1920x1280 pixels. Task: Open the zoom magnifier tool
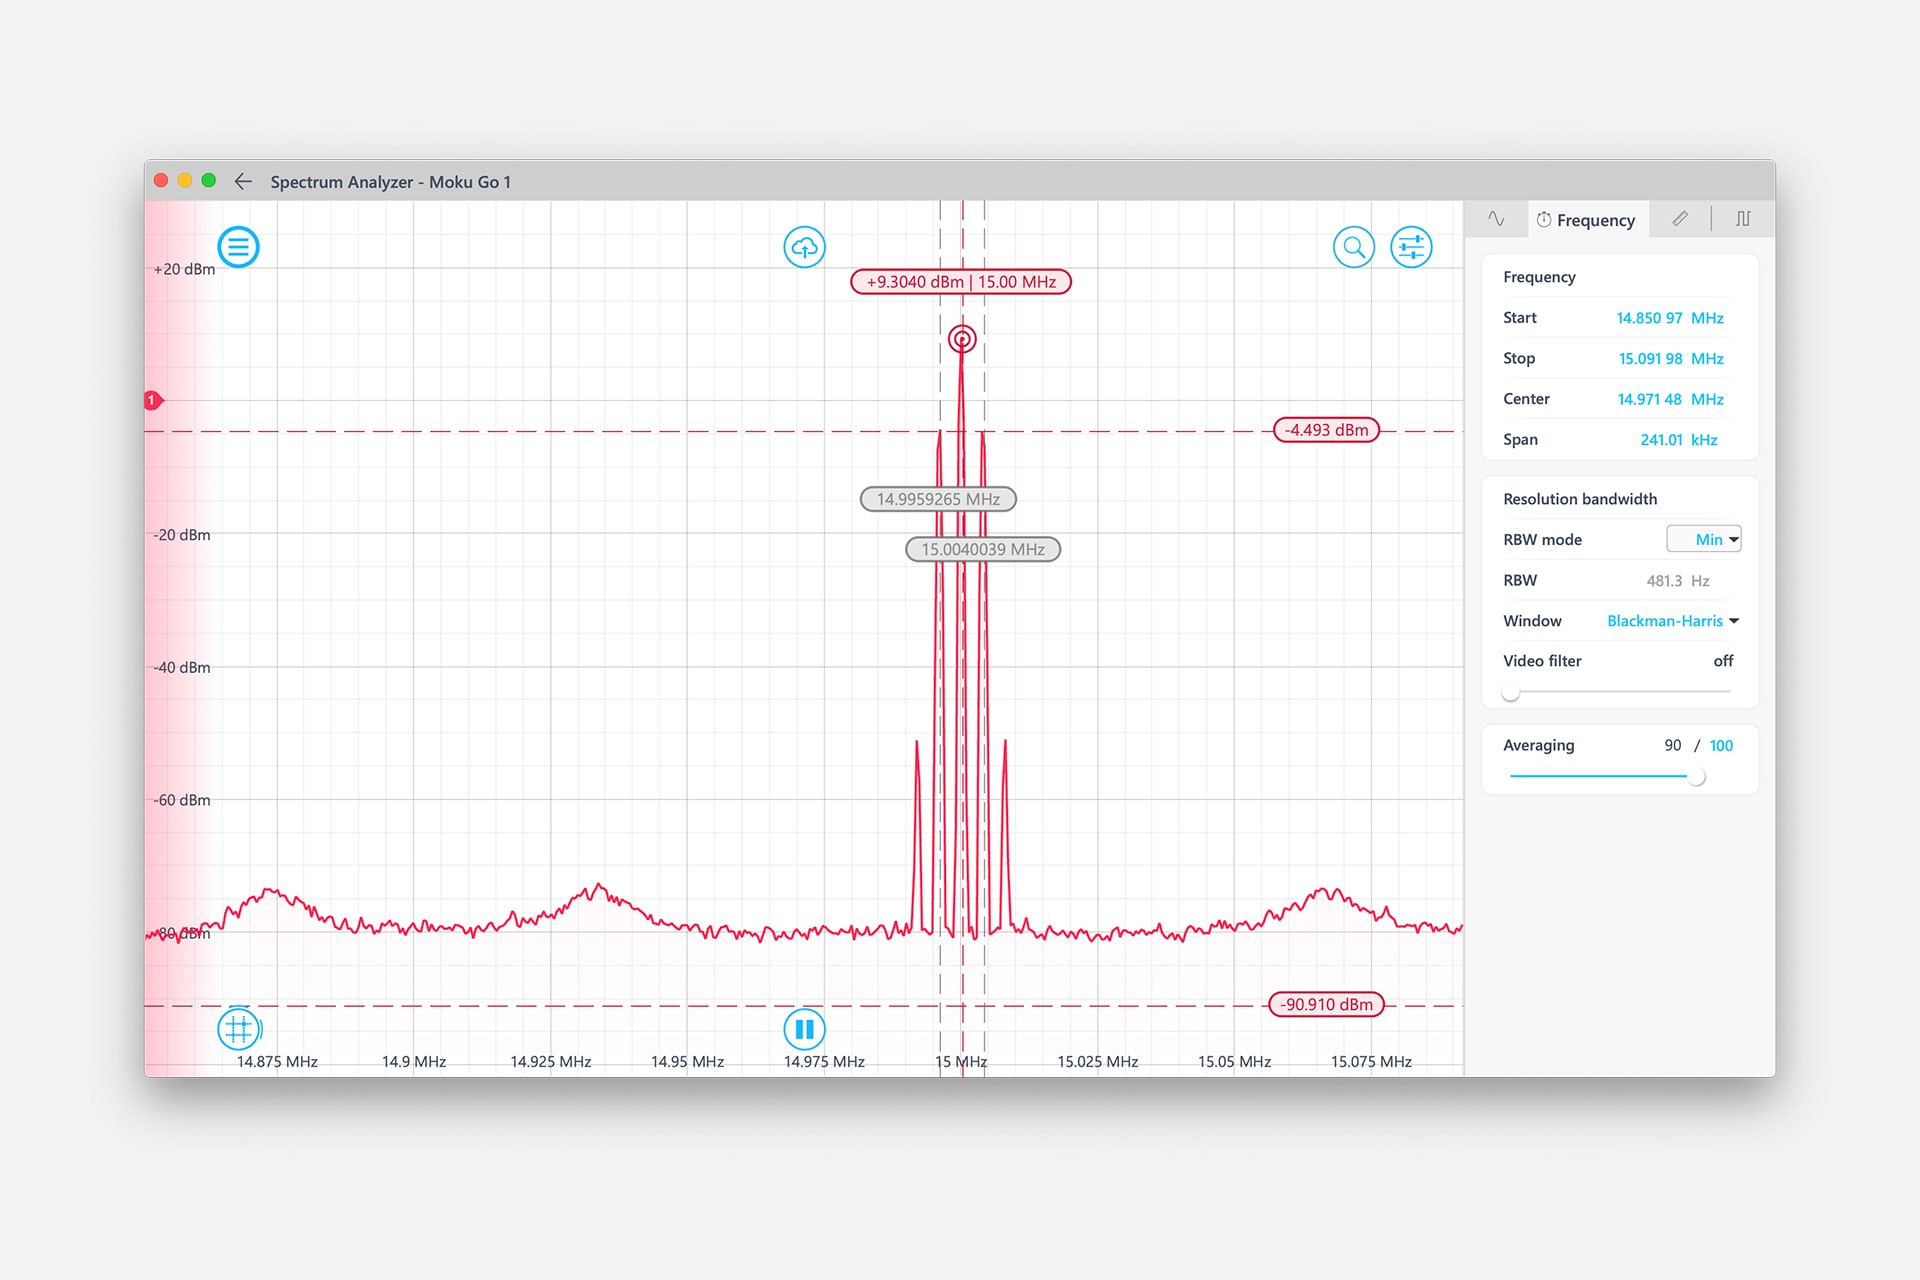click(x=1354, y=246)
